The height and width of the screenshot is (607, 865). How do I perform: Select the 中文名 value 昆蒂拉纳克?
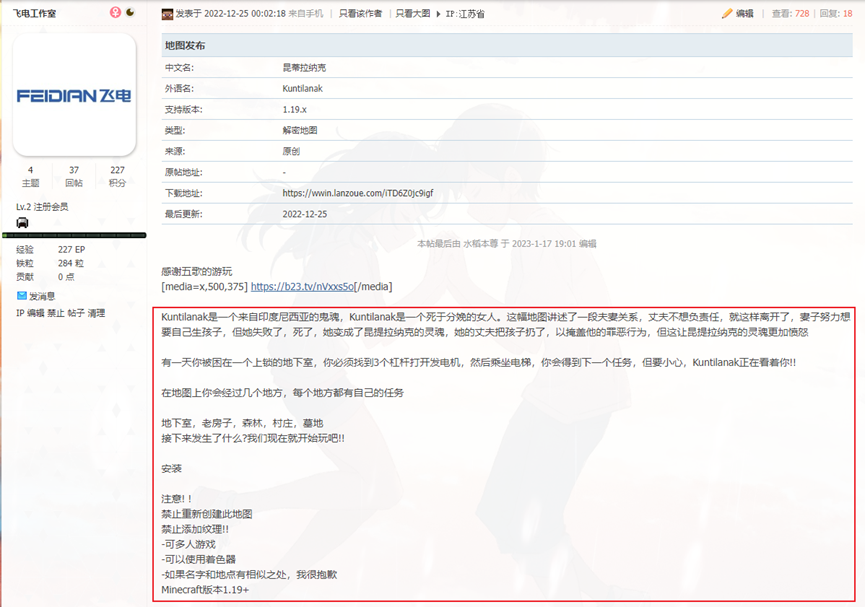click(305, 67)
